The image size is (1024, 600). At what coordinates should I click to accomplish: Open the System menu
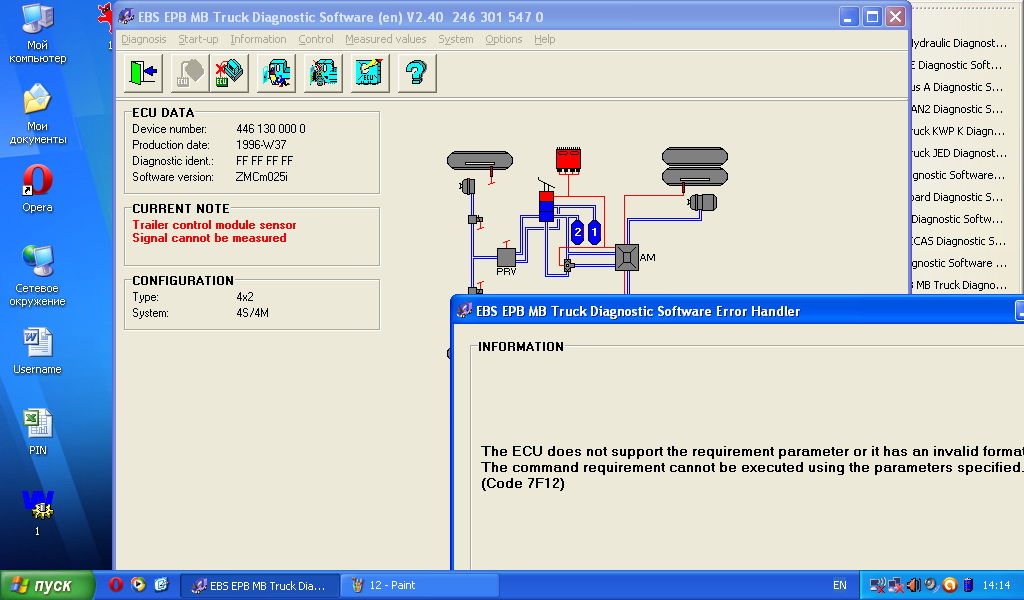coord(456,39)
